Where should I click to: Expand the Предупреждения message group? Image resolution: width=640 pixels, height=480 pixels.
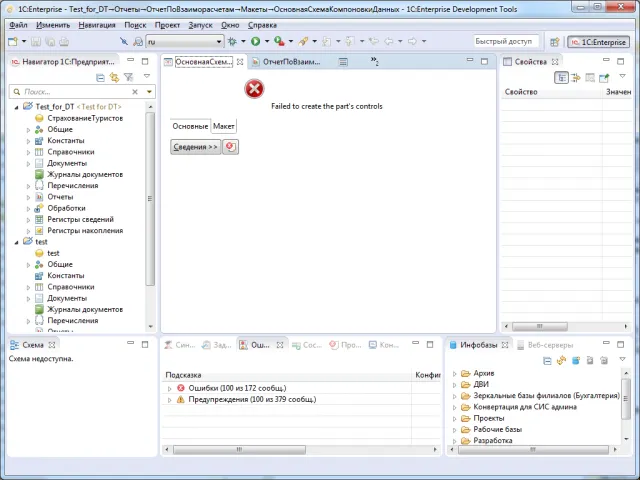tap(169, 400)
